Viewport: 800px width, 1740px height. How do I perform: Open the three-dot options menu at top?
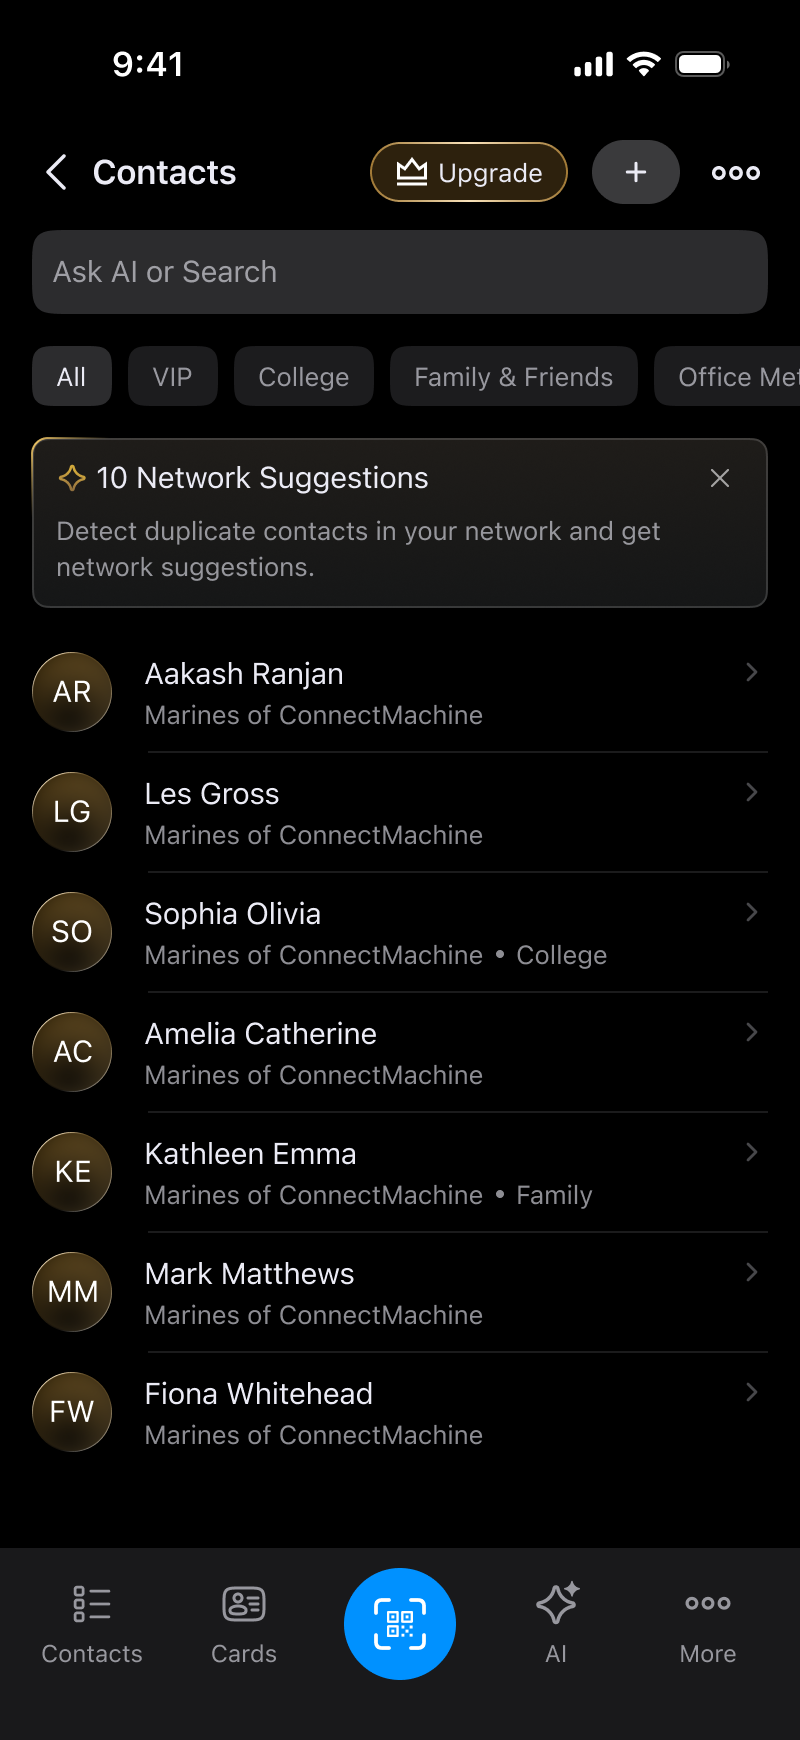(735, 172)
